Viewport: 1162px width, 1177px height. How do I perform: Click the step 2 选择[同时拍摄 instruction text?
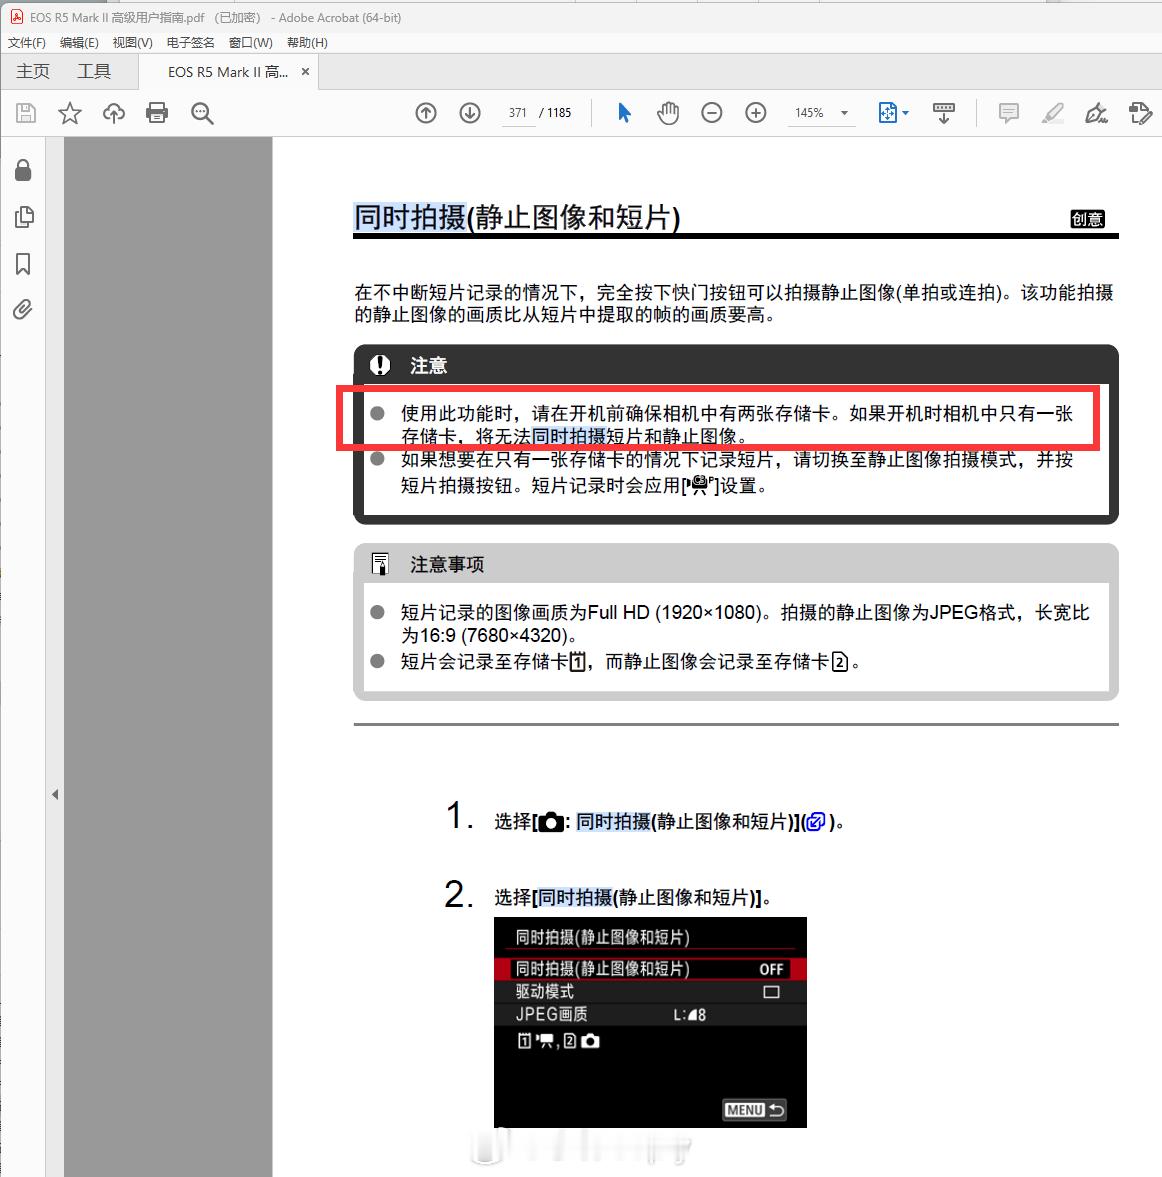(633, 898)
